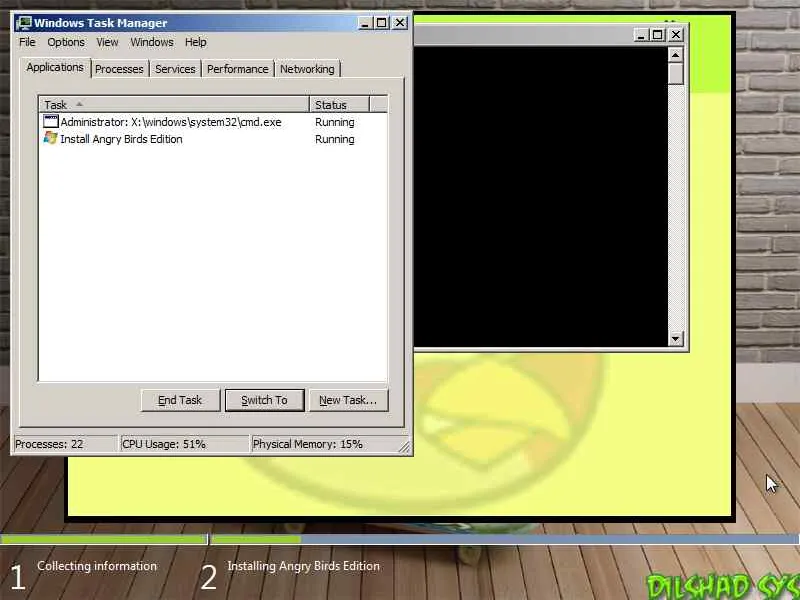Maximize the cmd console window
Viewport: 800px width, 600px height.
click(x=658, y=35)
